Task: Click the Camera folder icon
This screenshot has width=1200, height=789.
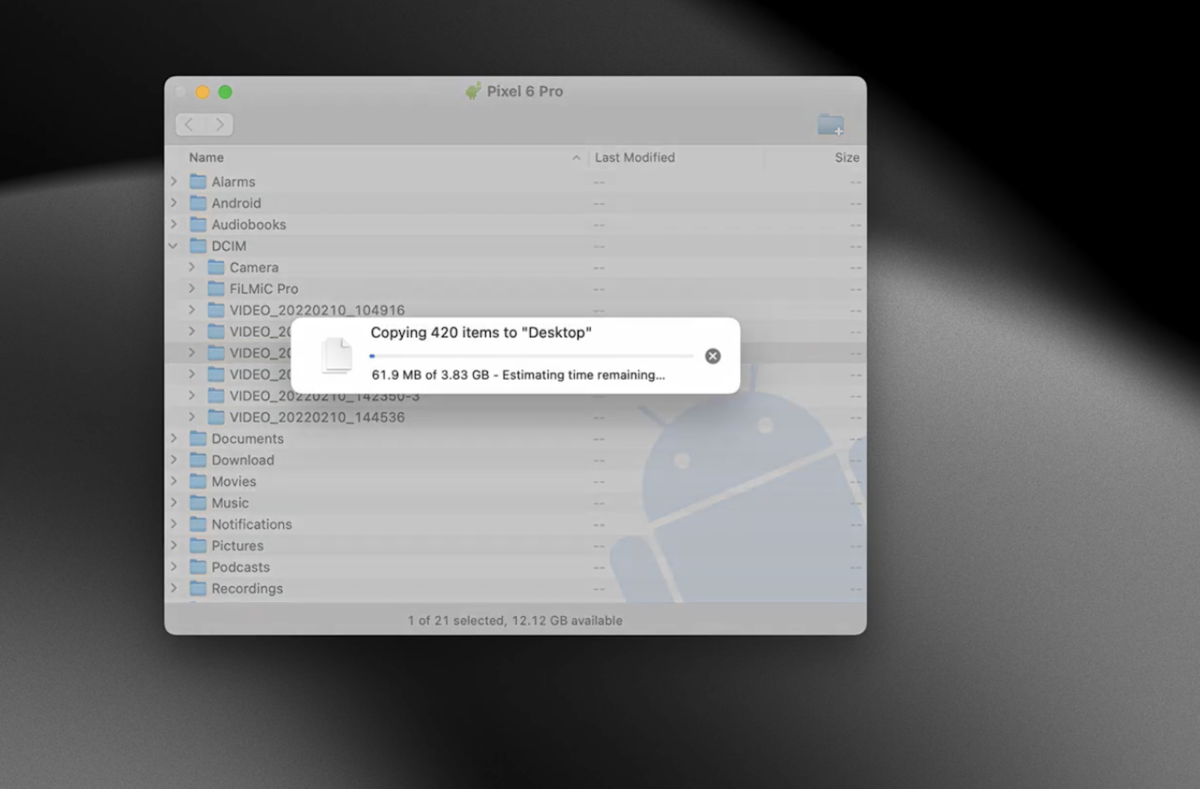Action: (216, 268)
